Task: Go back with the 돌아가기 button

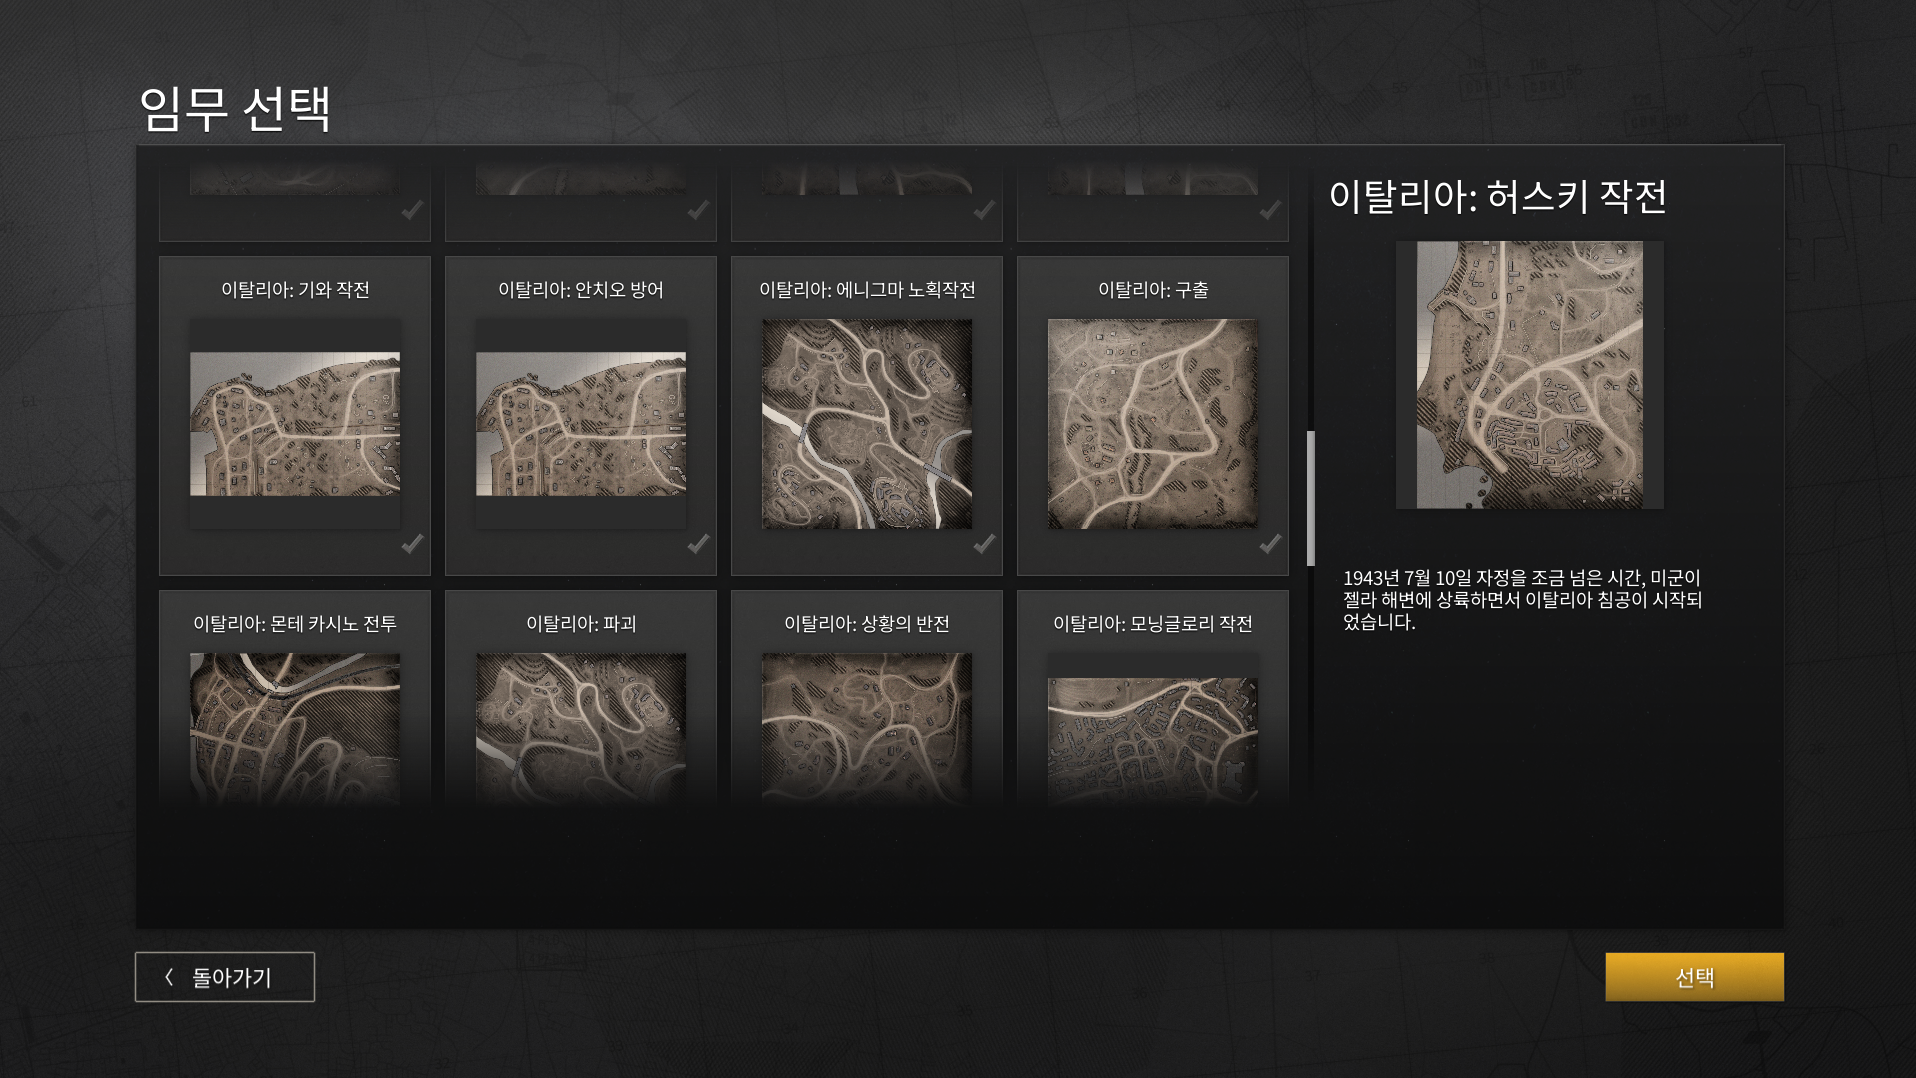Action: (x=225, y=977)
